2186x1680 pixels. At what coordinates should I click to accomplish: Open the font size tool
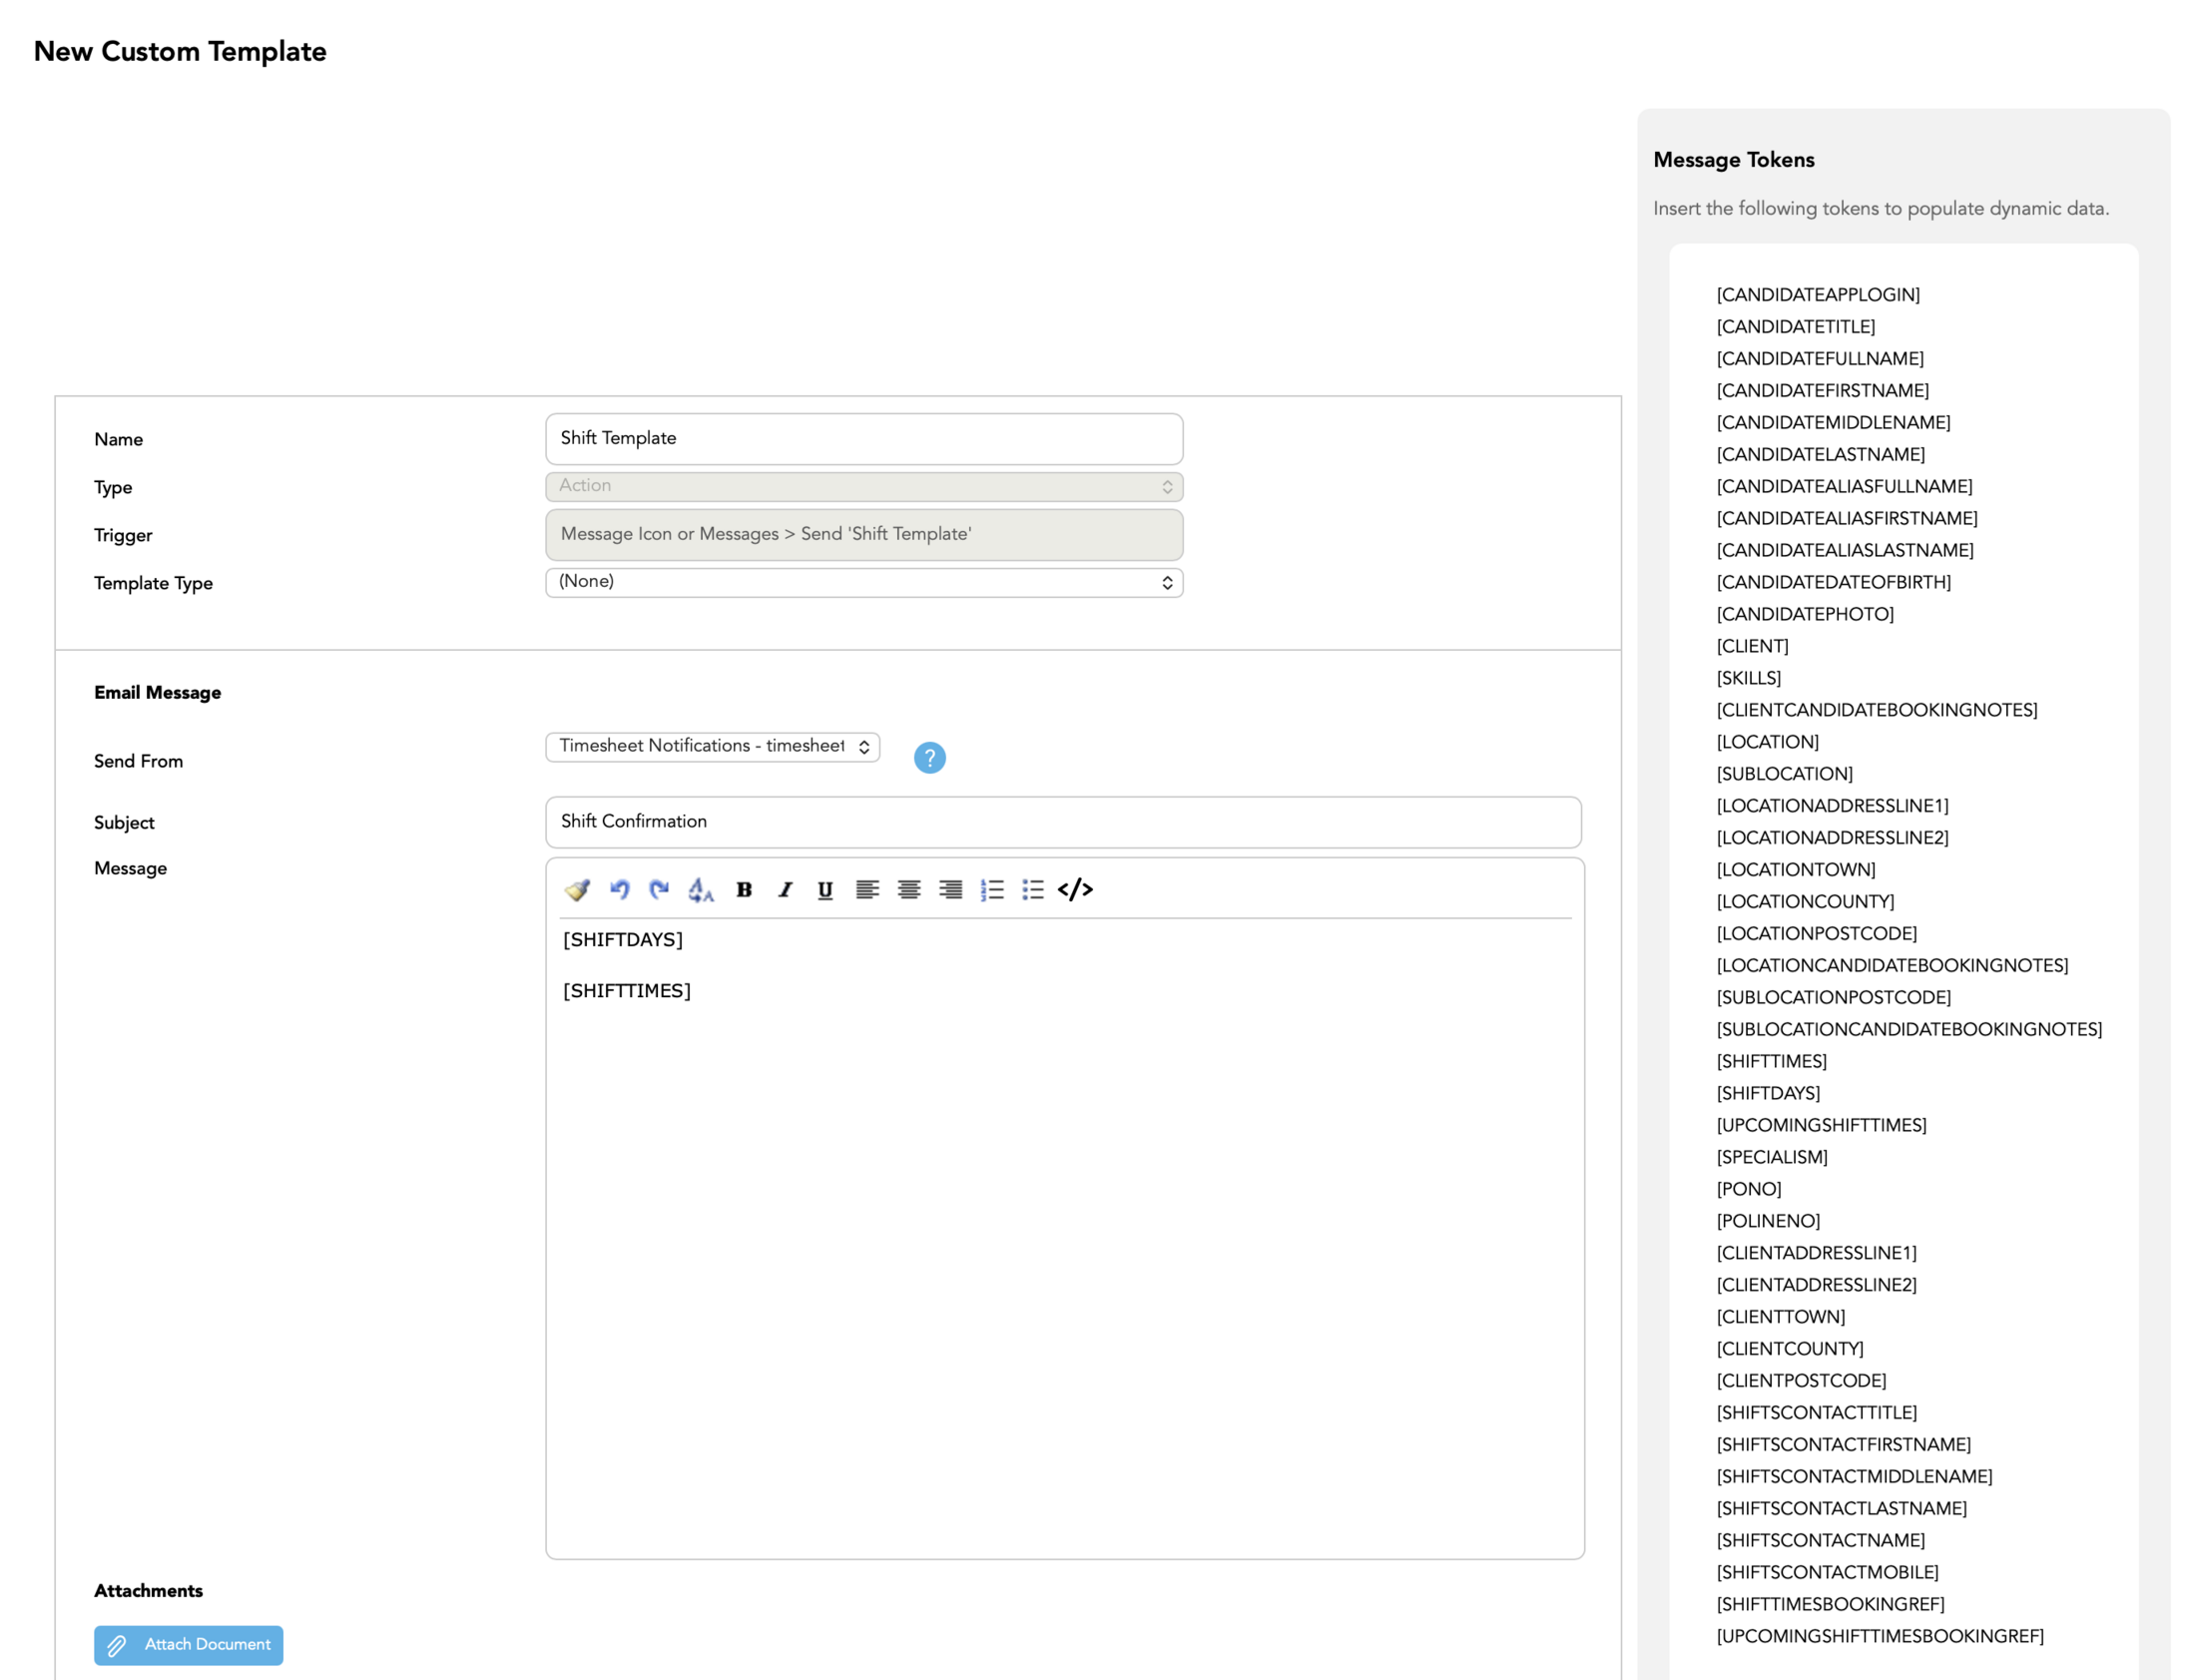(x=700, y=889)
